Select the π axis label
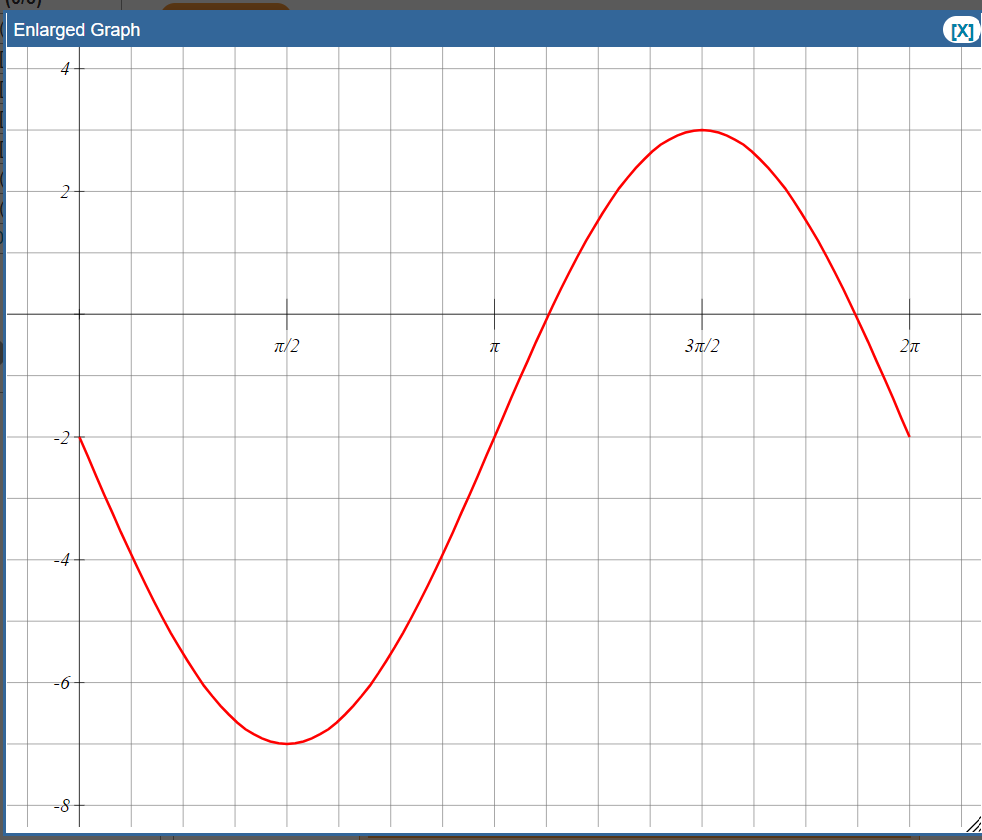 [x=495, y=345]
